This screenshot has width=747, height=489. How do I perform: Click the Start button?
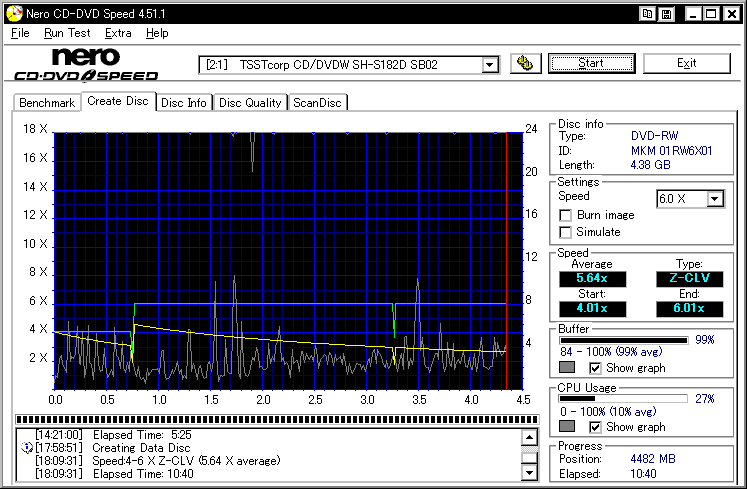tap(591, 63)
